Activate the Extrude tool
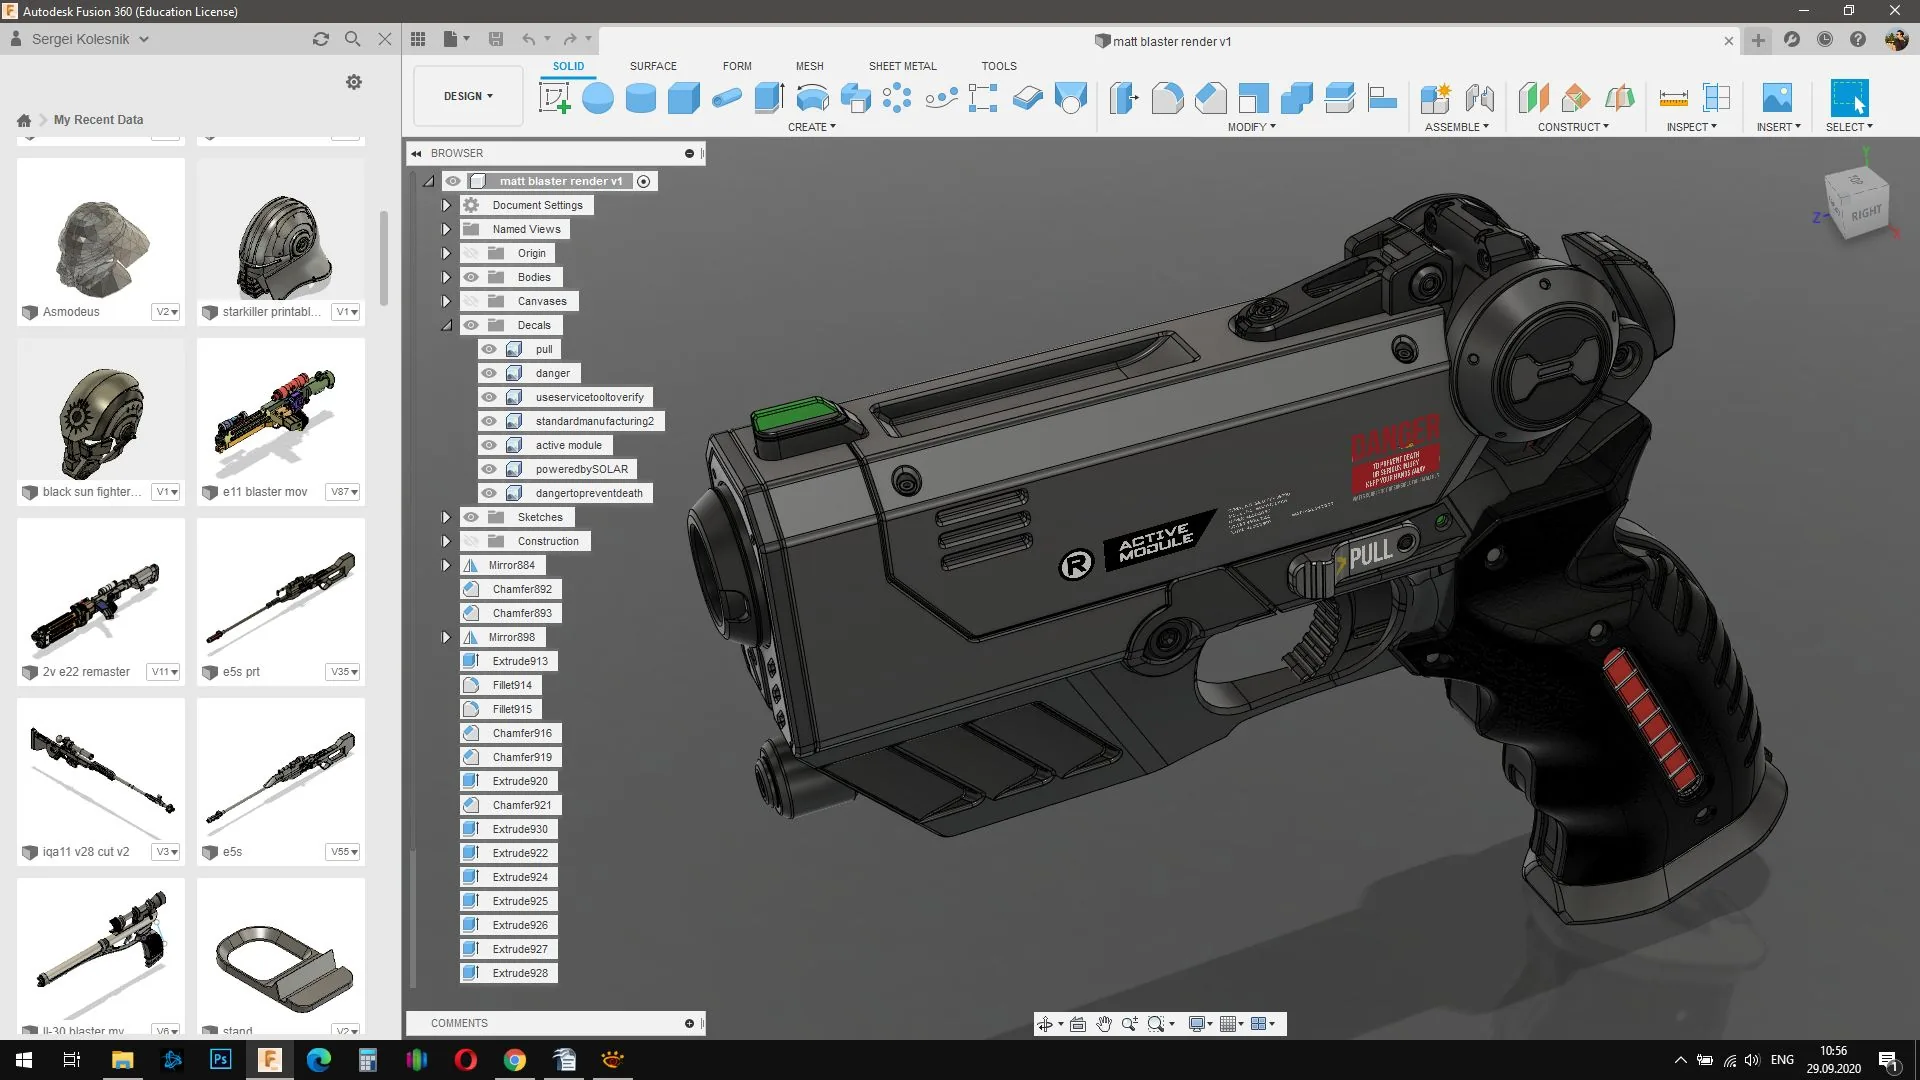Image resolution: width=1920 pixels, height=1080 pixels. point(769,98)
